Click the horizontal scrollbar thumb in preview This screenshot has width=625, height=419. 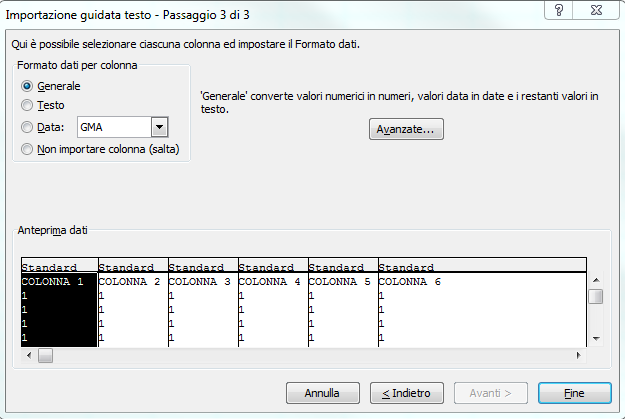coord(45,355)
